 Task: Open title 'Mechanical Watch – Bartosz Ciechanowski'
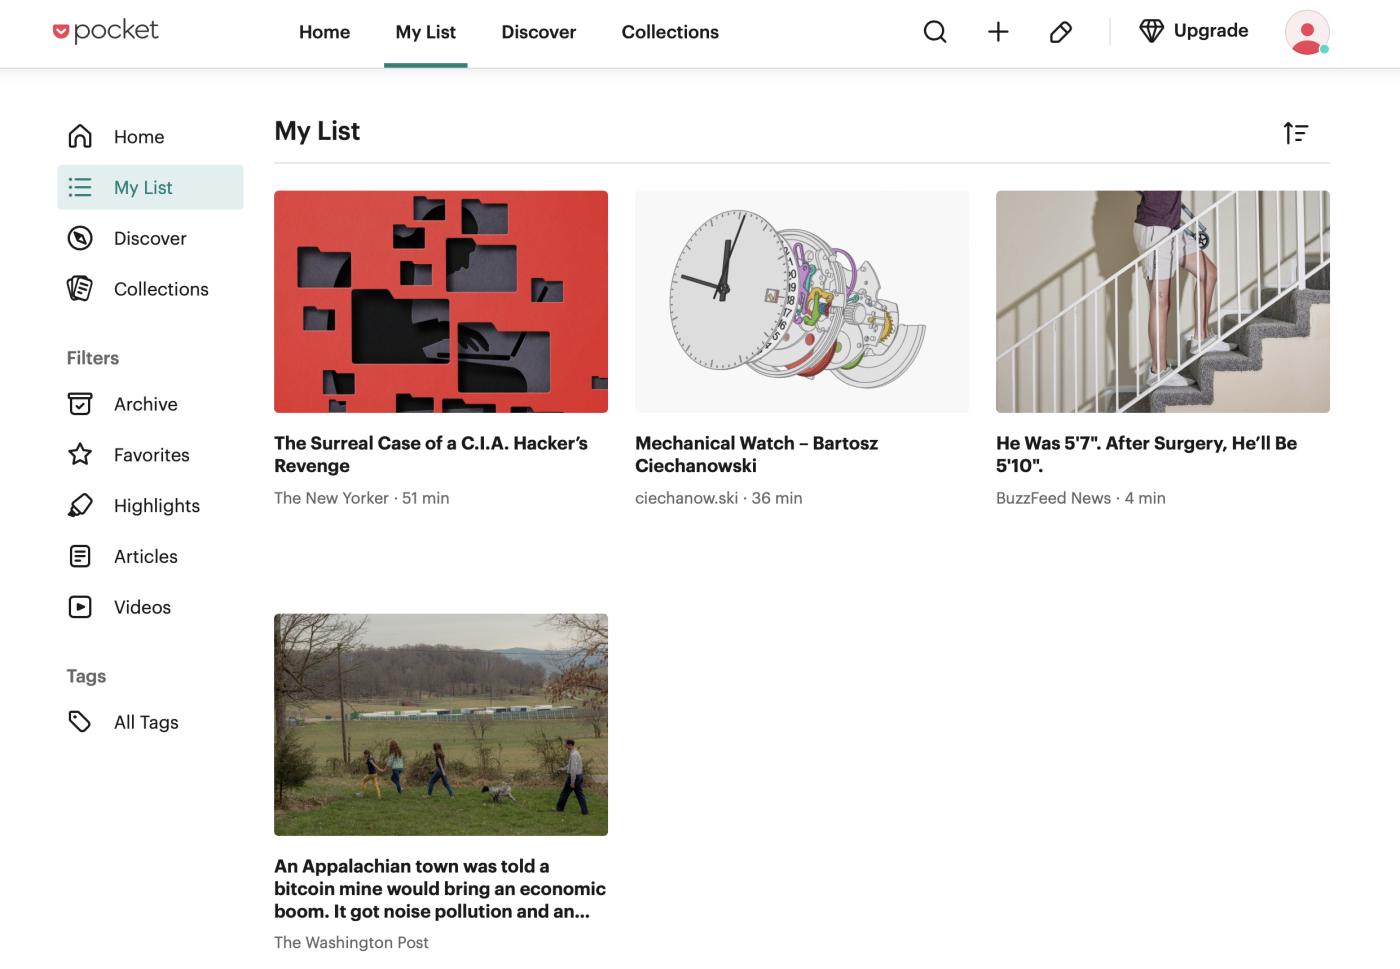(x=756, y=454)
